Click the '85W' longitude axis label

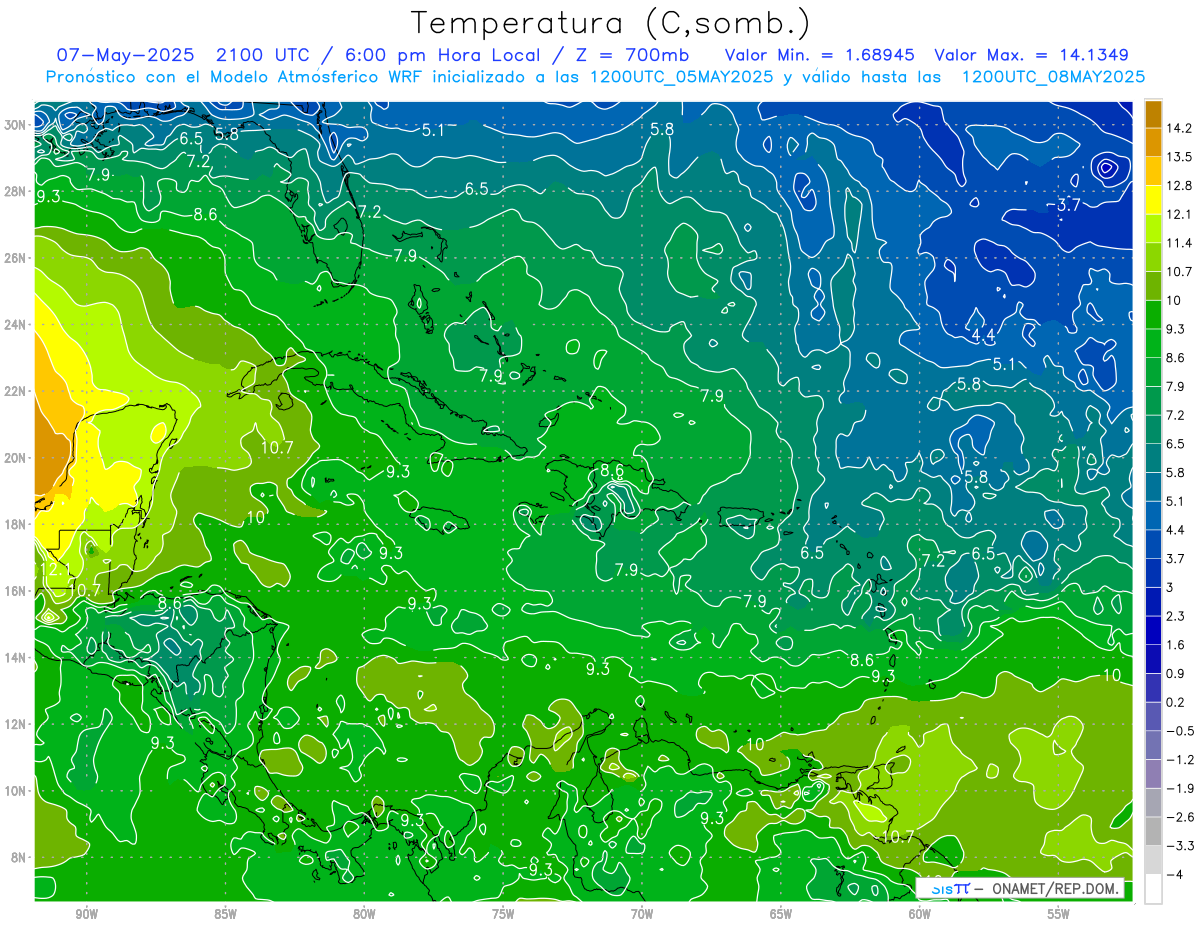pyautogui.click(x=225, y=914)
